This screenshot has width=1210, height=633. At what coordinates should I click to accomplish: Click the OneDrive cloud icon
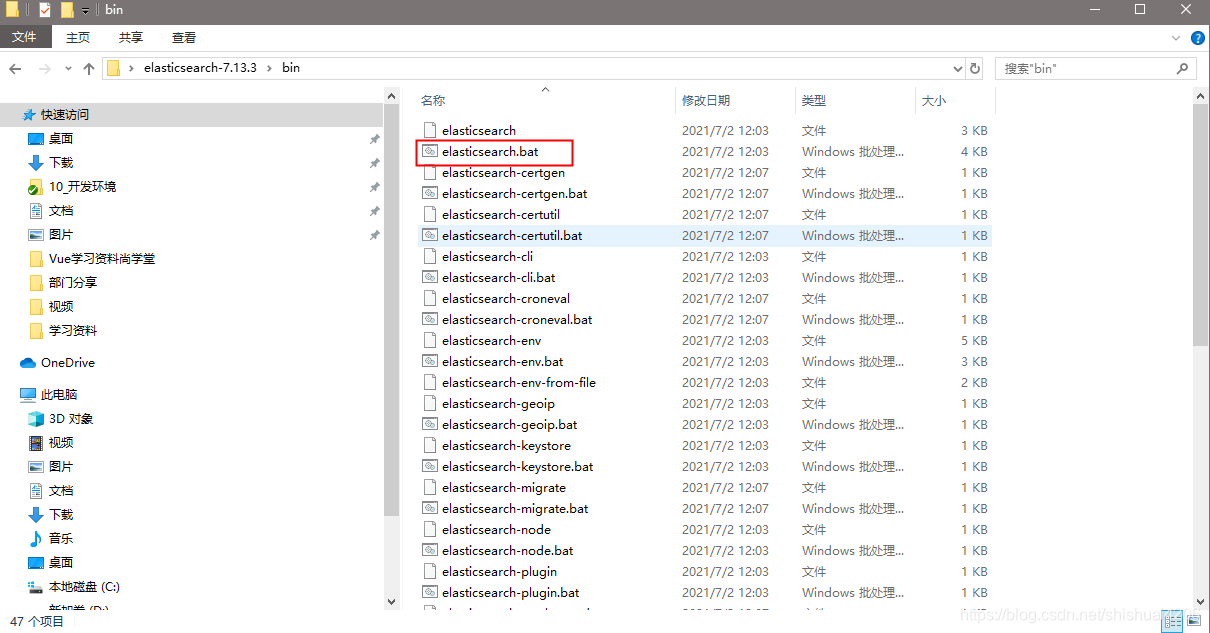(x=28, y=363)
